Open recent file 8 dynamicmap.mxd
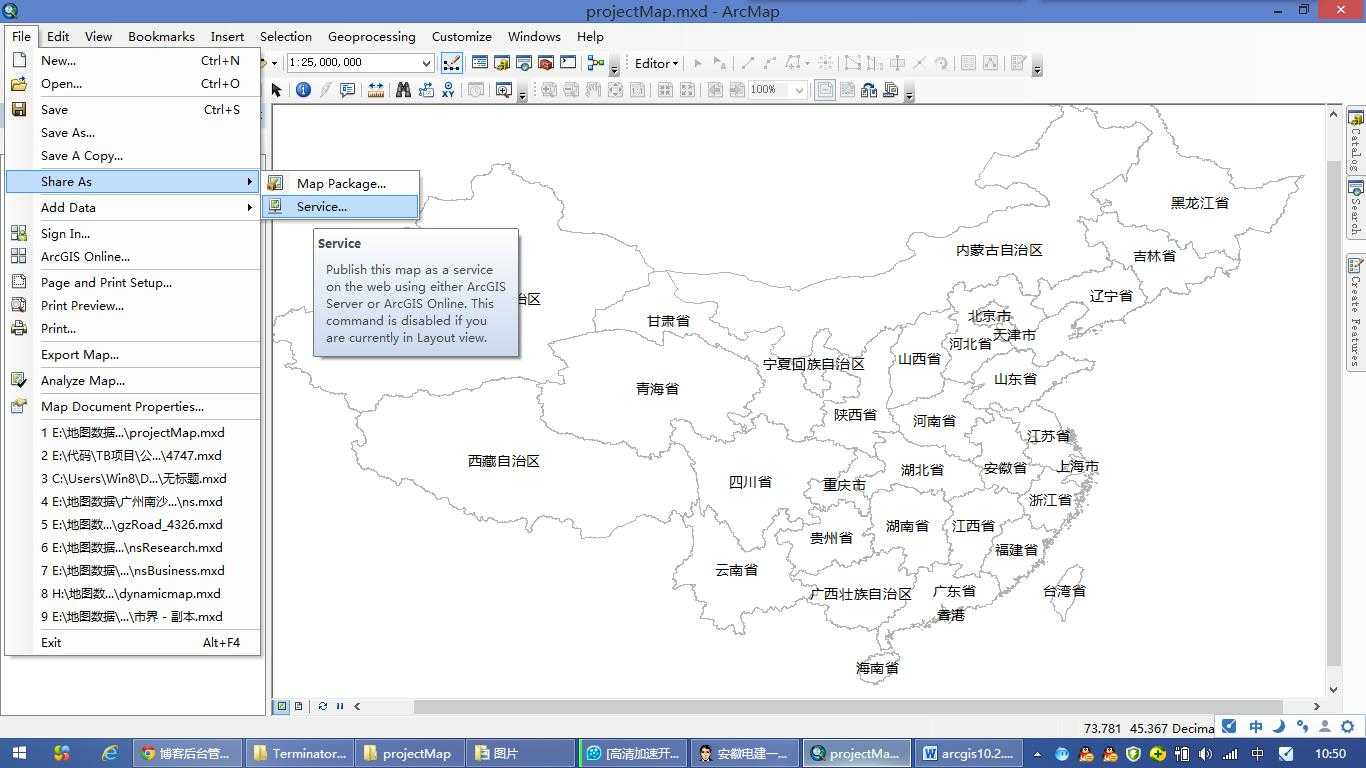Image resolution: width=1366 pixels, height=768 pixels. pos(133,593)
